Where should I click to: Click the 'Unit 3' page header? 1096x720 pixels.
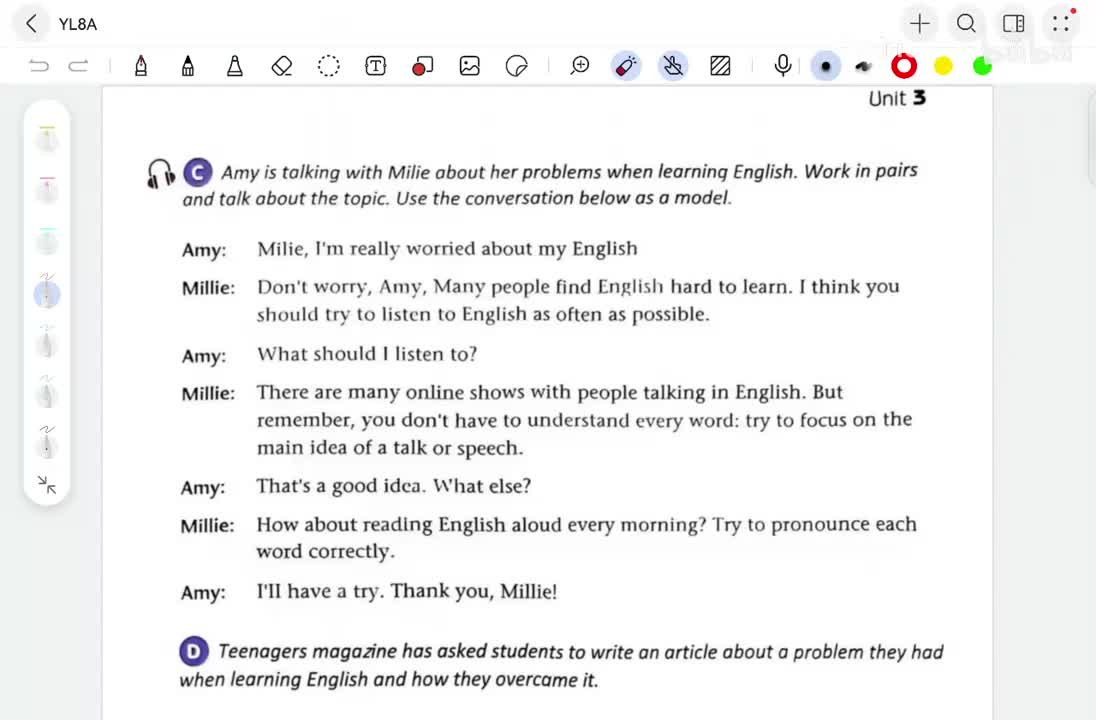897,99
